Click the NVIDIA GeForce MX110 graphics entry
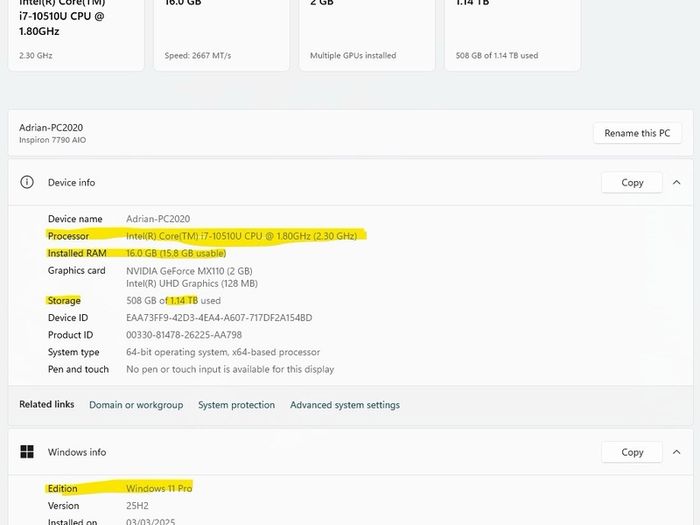This screenshot has height=525, width=700. pyautogui.click(x=189, y=271)
